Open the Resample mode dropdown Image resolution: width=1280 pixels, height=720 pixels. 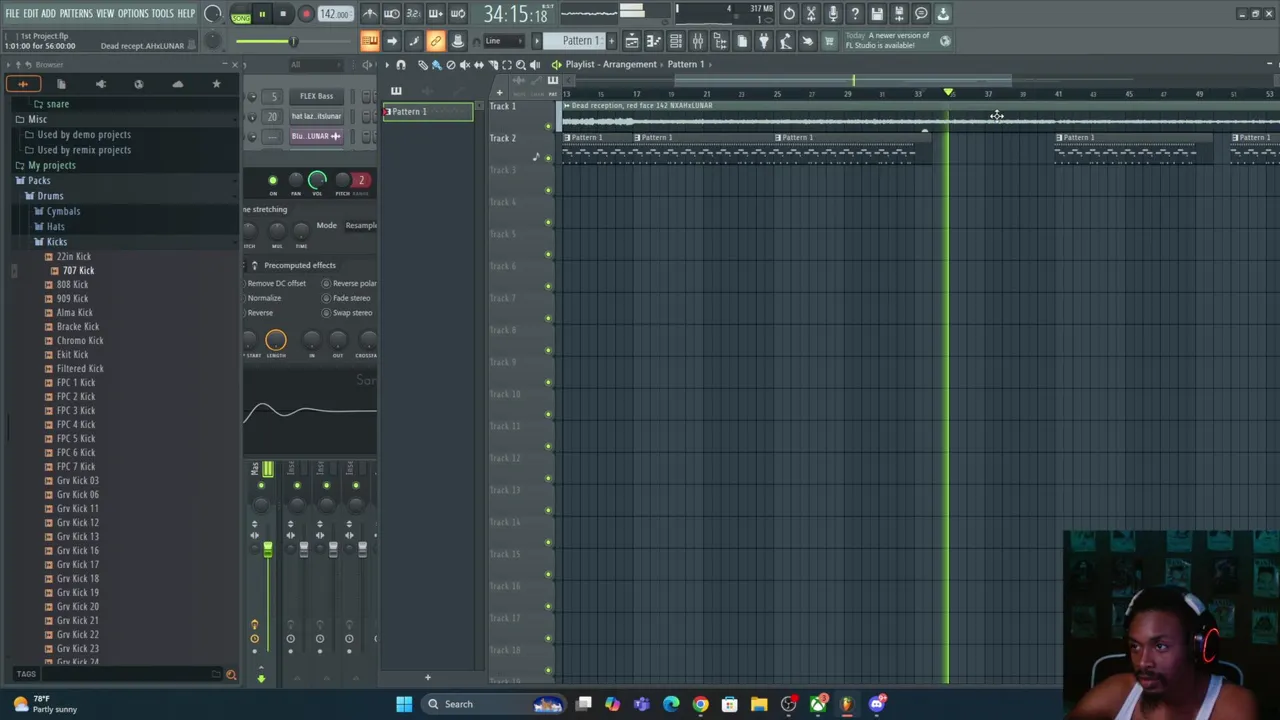360,225
